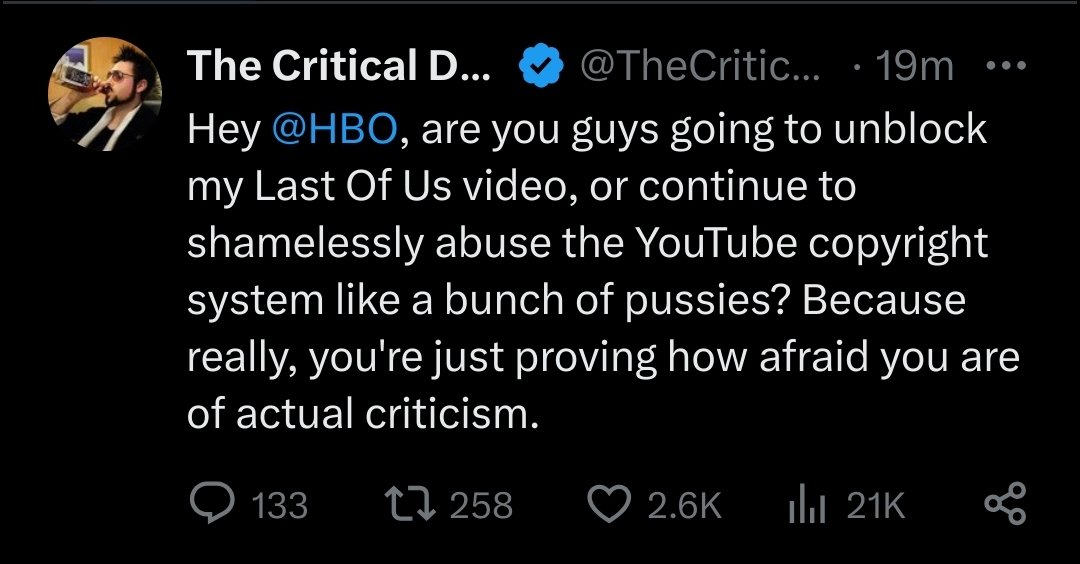This screenshot has height=564, width=1080.
Task: Click the 133 replies count
Action: tap(280, 505)
